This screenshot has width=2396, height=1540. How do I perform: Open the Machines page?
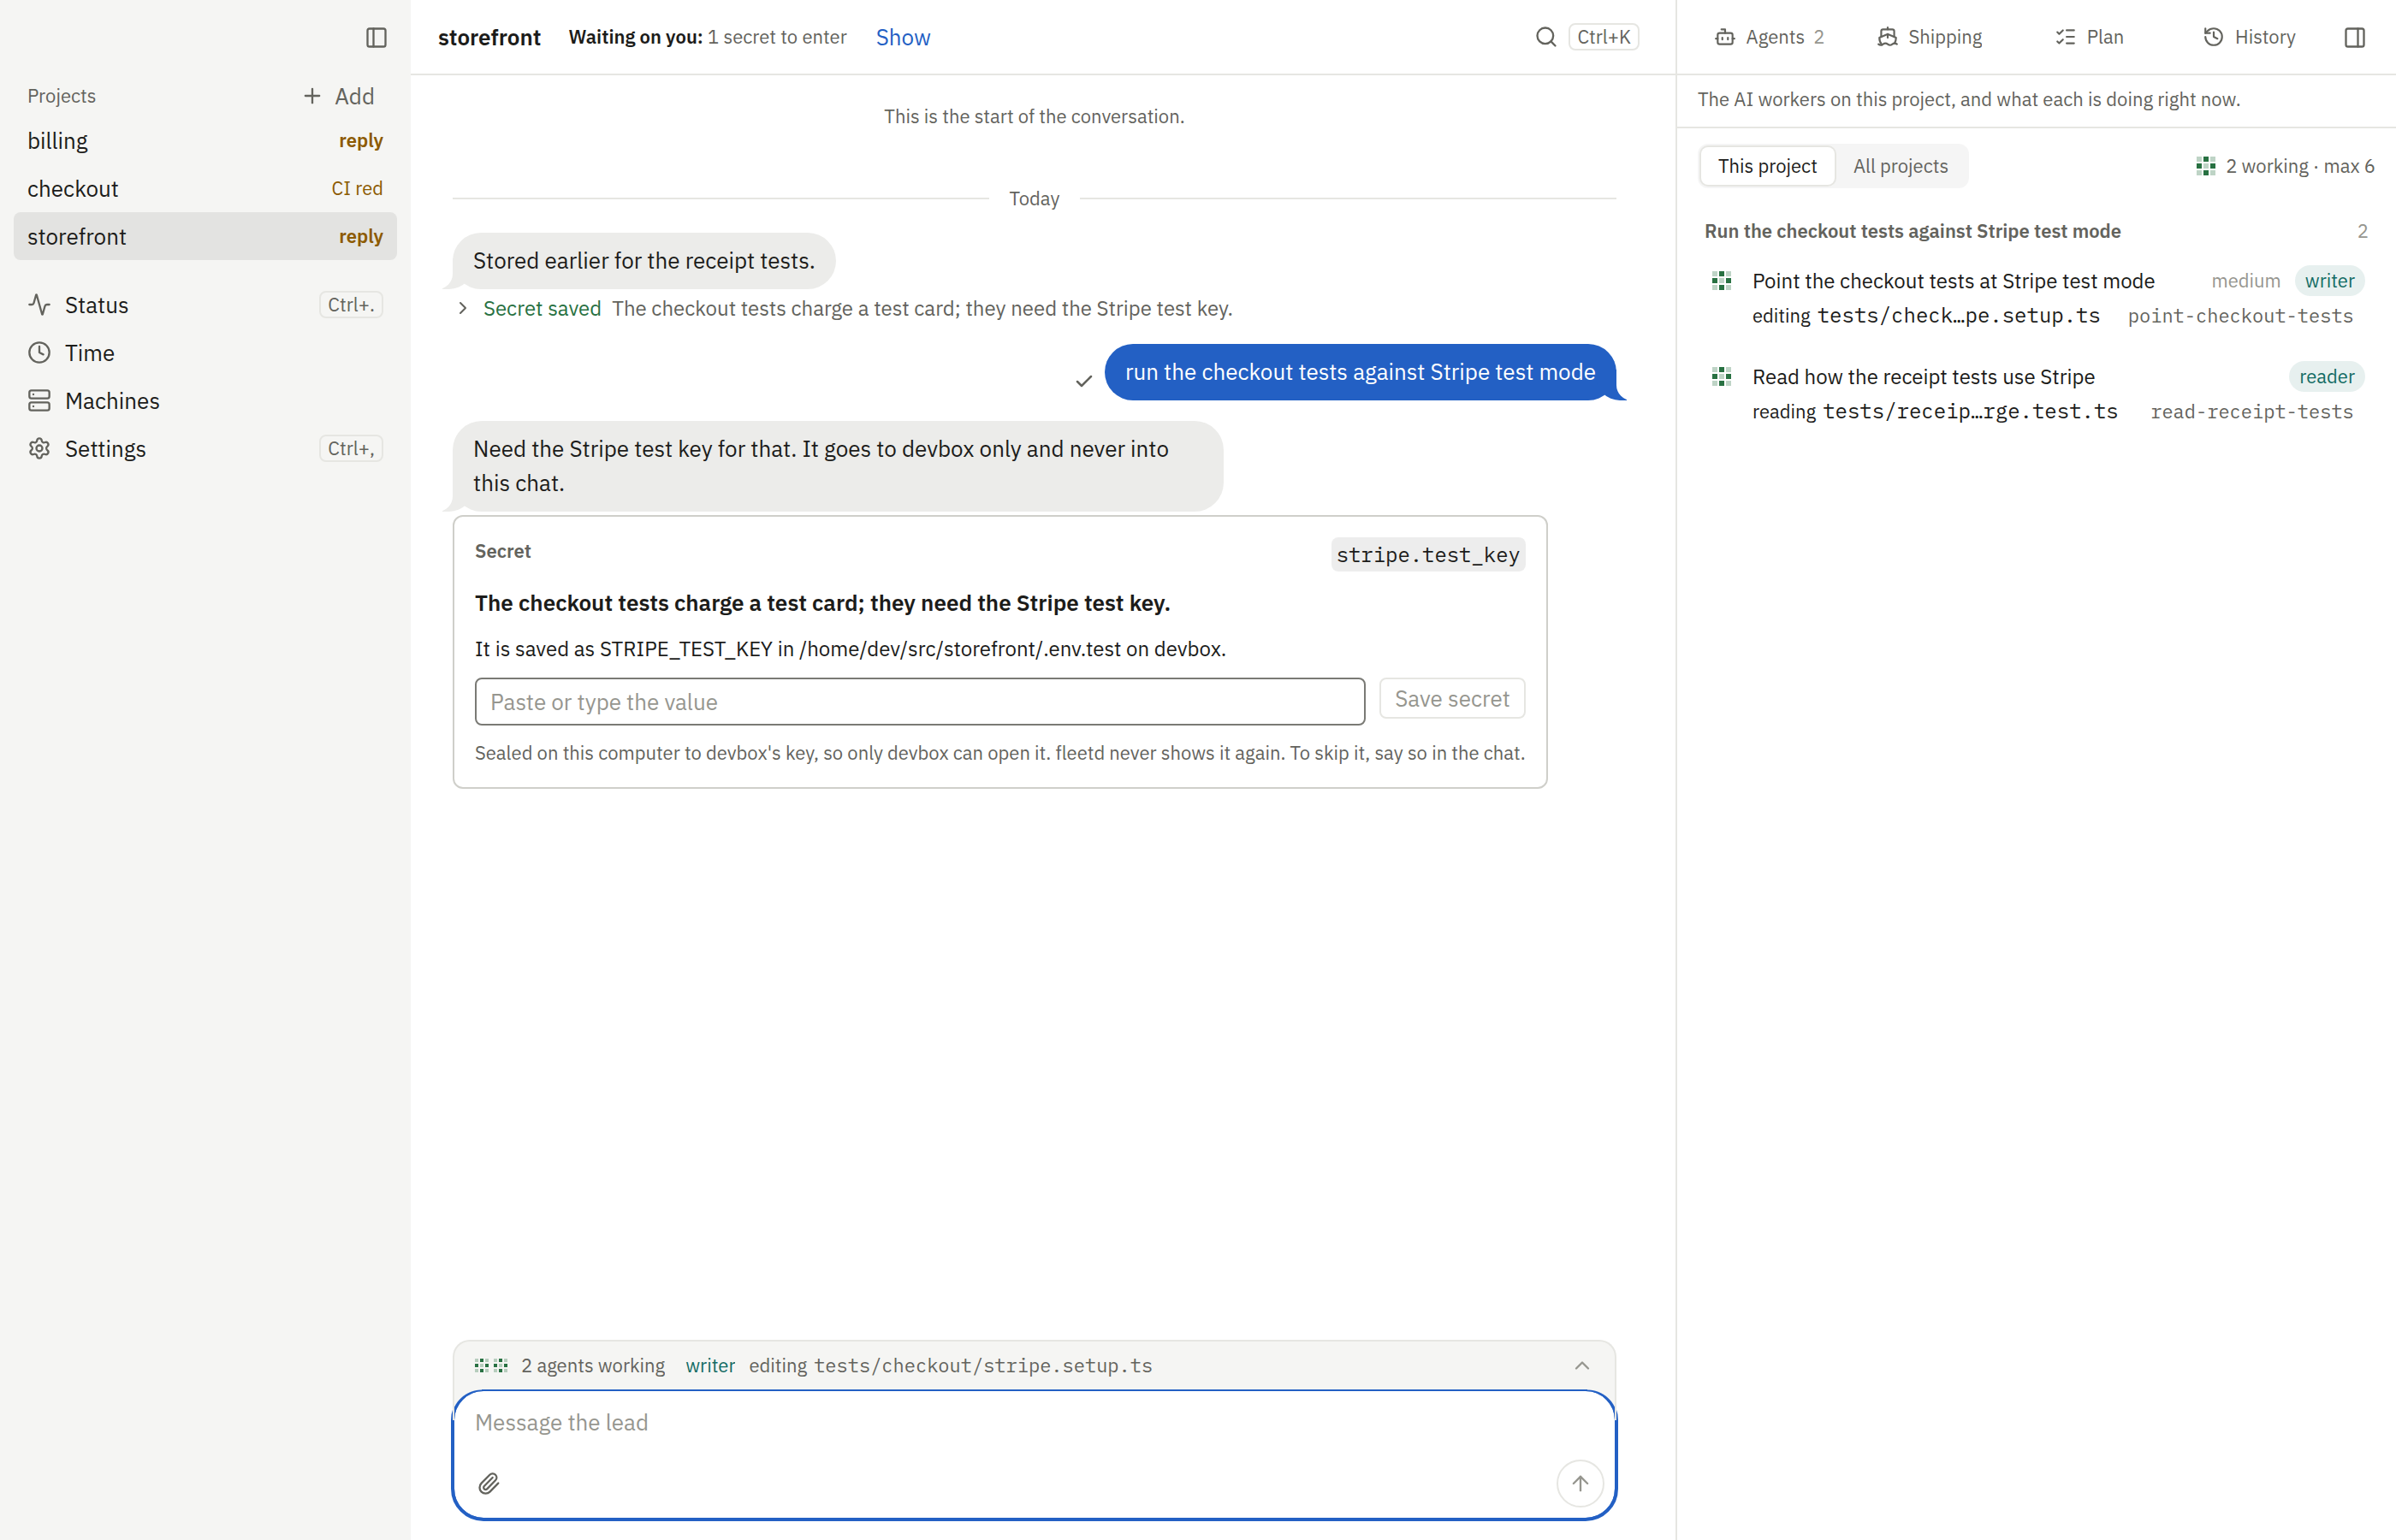pyautogui.click(x=205, y=401)
